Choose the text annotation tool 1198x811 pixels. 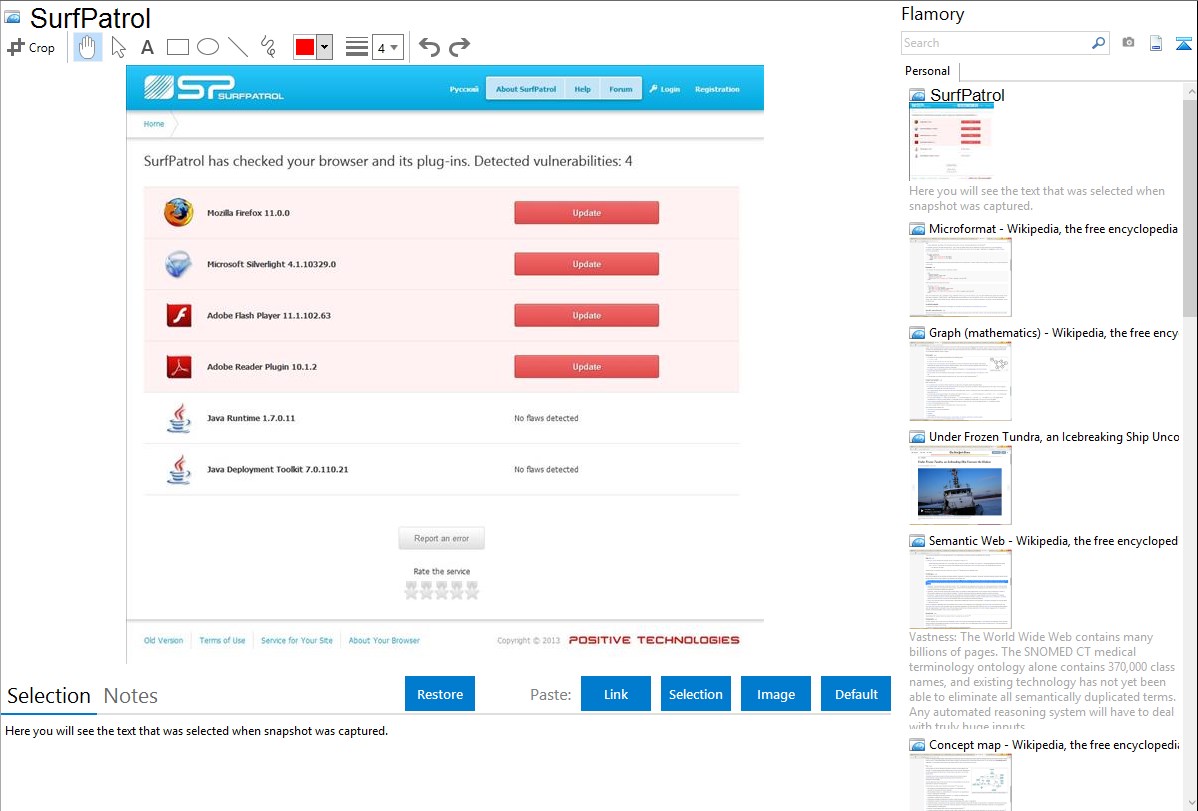[x=147, y=47]
